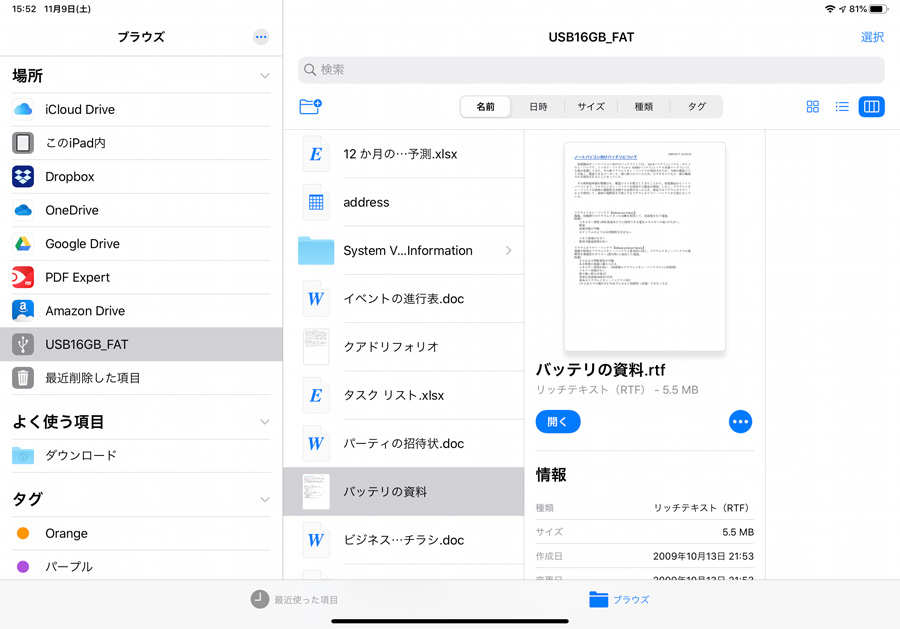Collapse the よく使う項目 section
This screenshot has height=629, width=900.
point(265,422)
